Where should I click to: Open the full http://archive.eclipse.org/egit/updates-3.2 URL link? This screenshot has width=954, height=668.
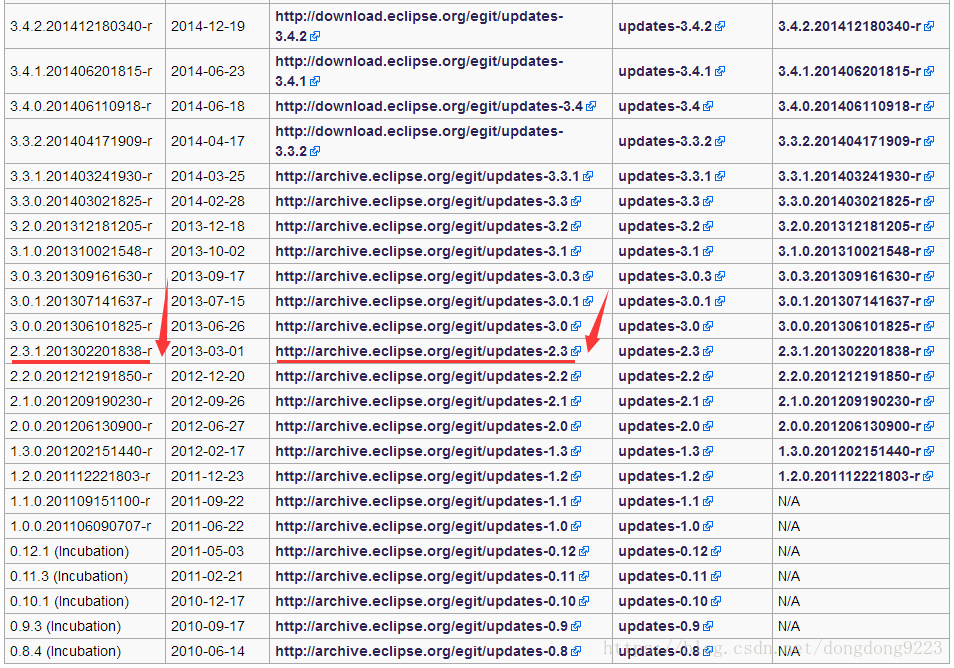pyautogui.click(x=428, y=226)
